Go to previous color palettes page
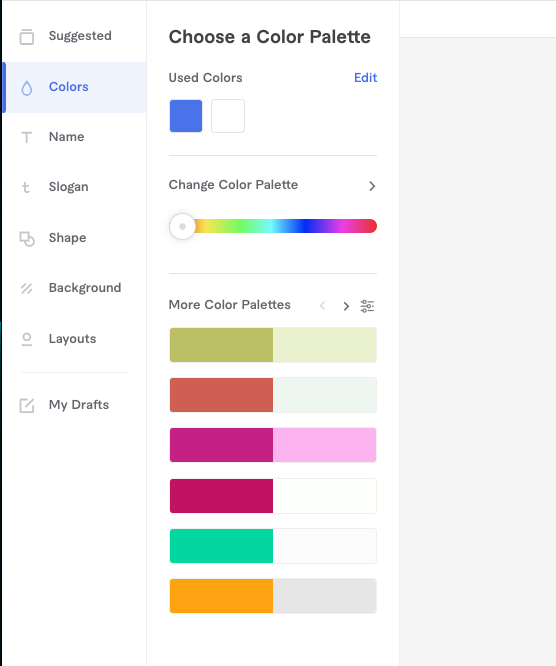This screenshot has height=666, width=556. 323,305
